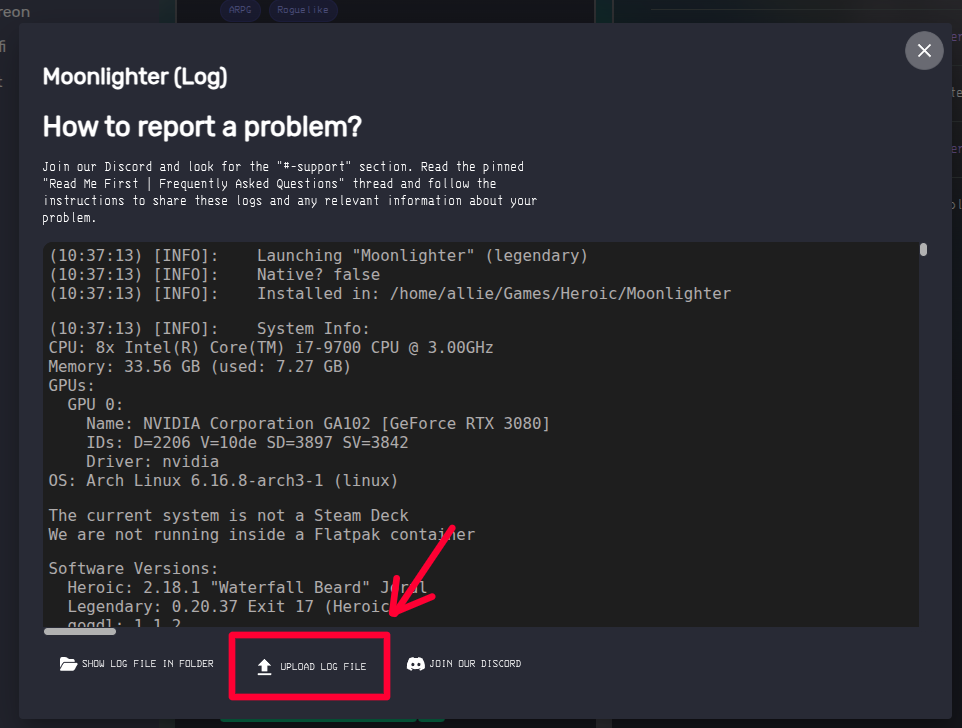Viewport: 962px width, 728px height.
Task: Click the Discord instructions paragraph
Action: [x=290, y=192]
